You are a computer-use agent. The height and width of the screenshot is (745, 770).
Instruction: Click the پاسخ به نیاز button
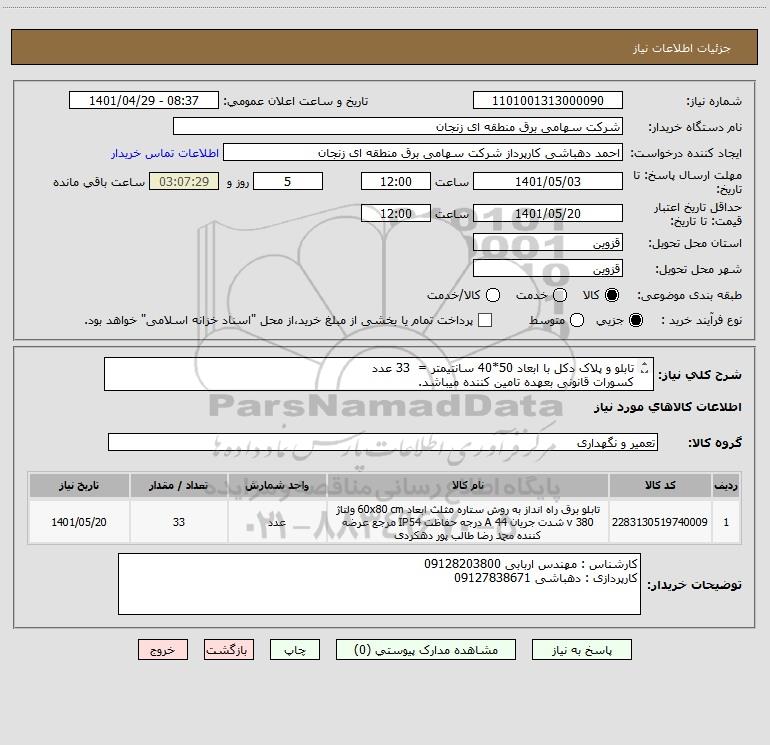(582, 650)
